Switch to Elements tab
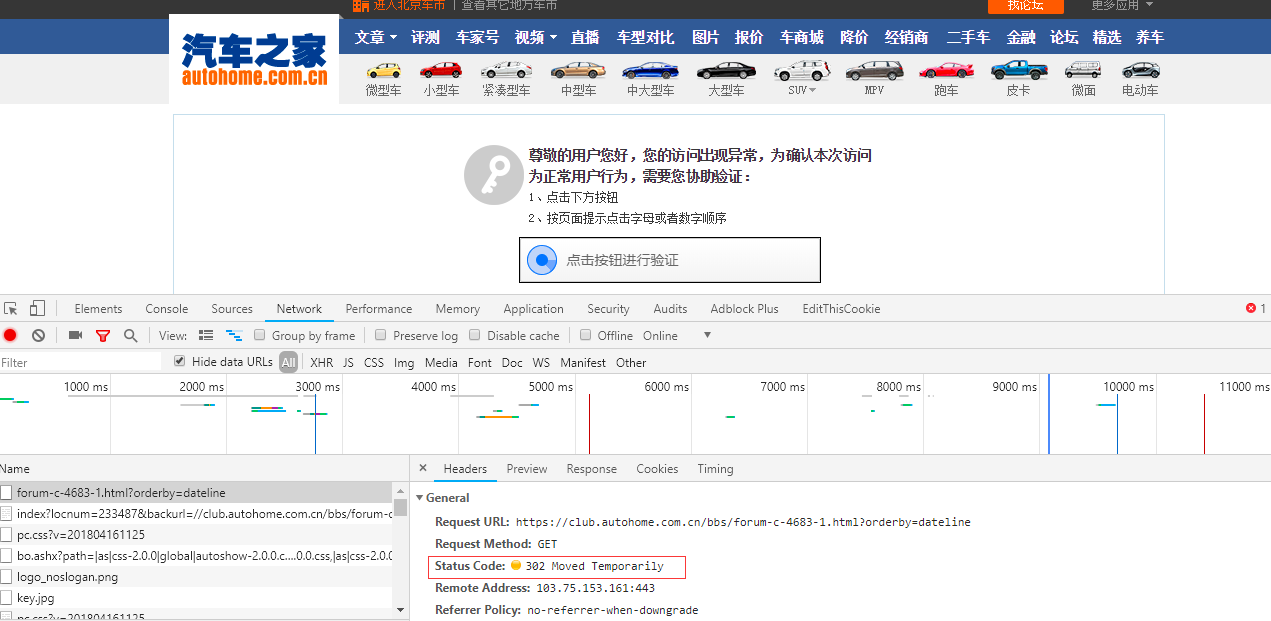The width and height of the screenshot is (1271, 621). 98,309
